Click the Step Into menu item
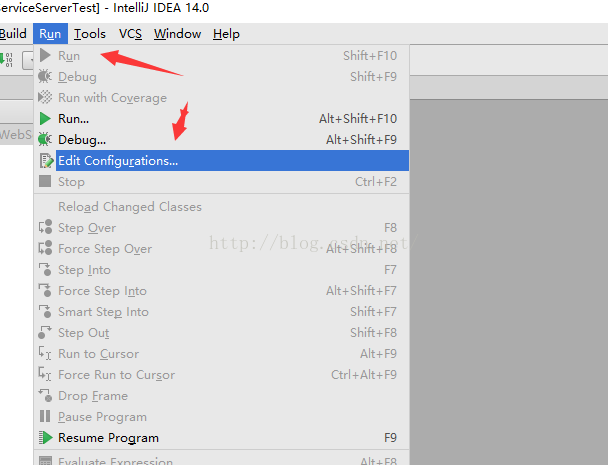 [x=222, y=270]
